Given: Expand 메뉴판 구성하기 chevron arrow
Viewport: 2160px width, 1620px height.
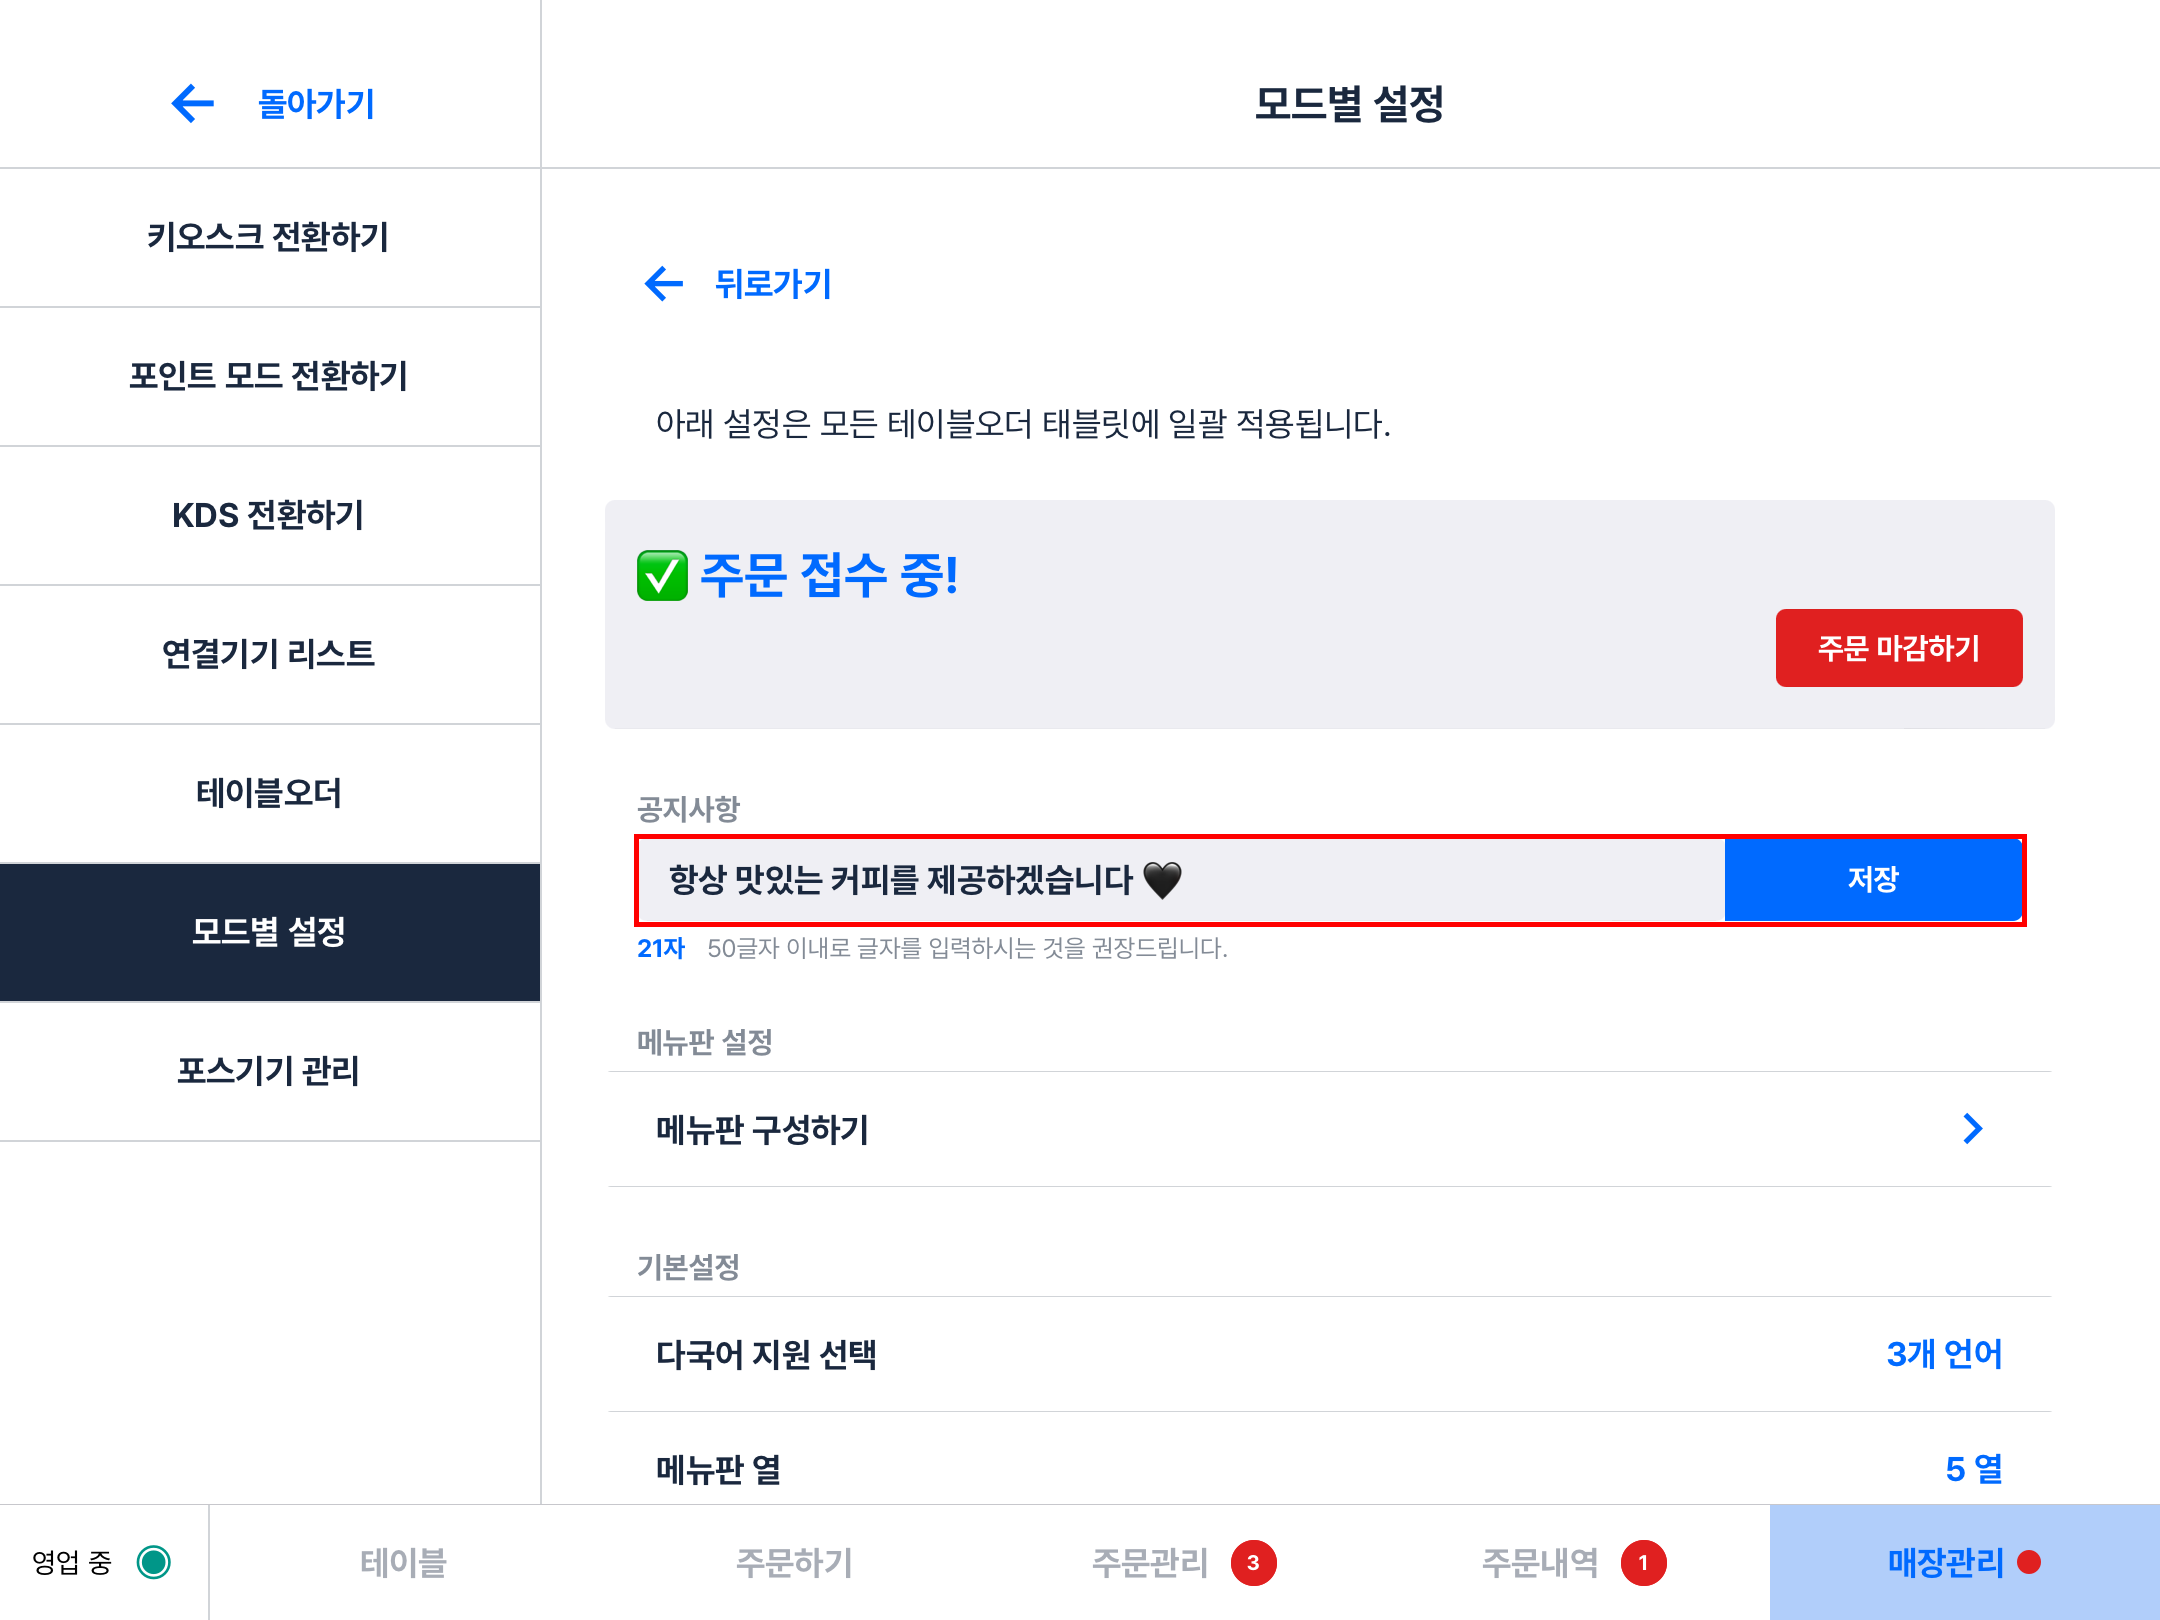Looking at the screenshot, I should [1972, 1129].
